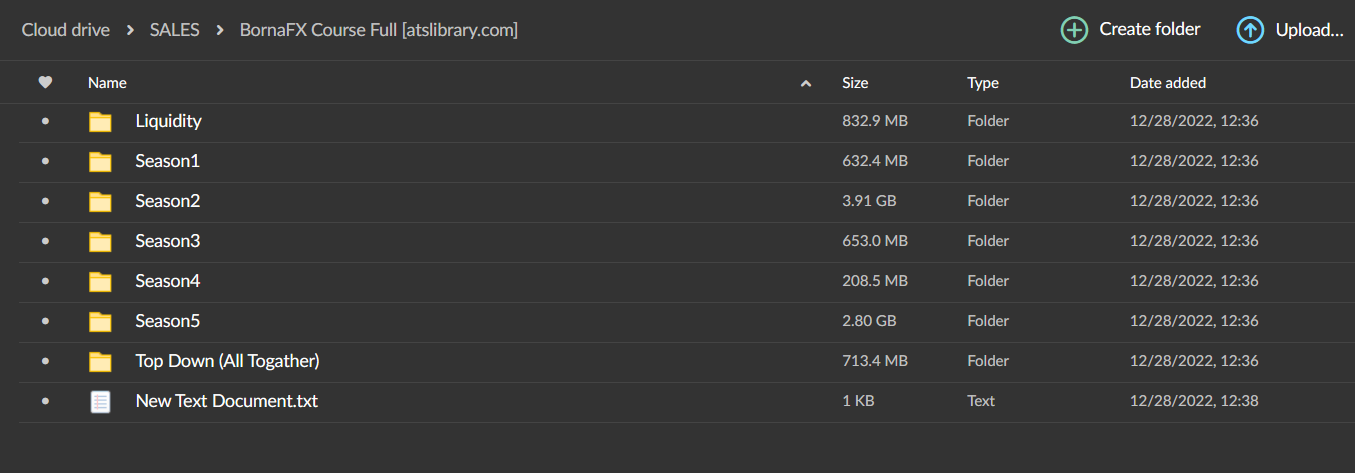
Task: Click the Liquidity folder icon
Action: pos(100,122)
